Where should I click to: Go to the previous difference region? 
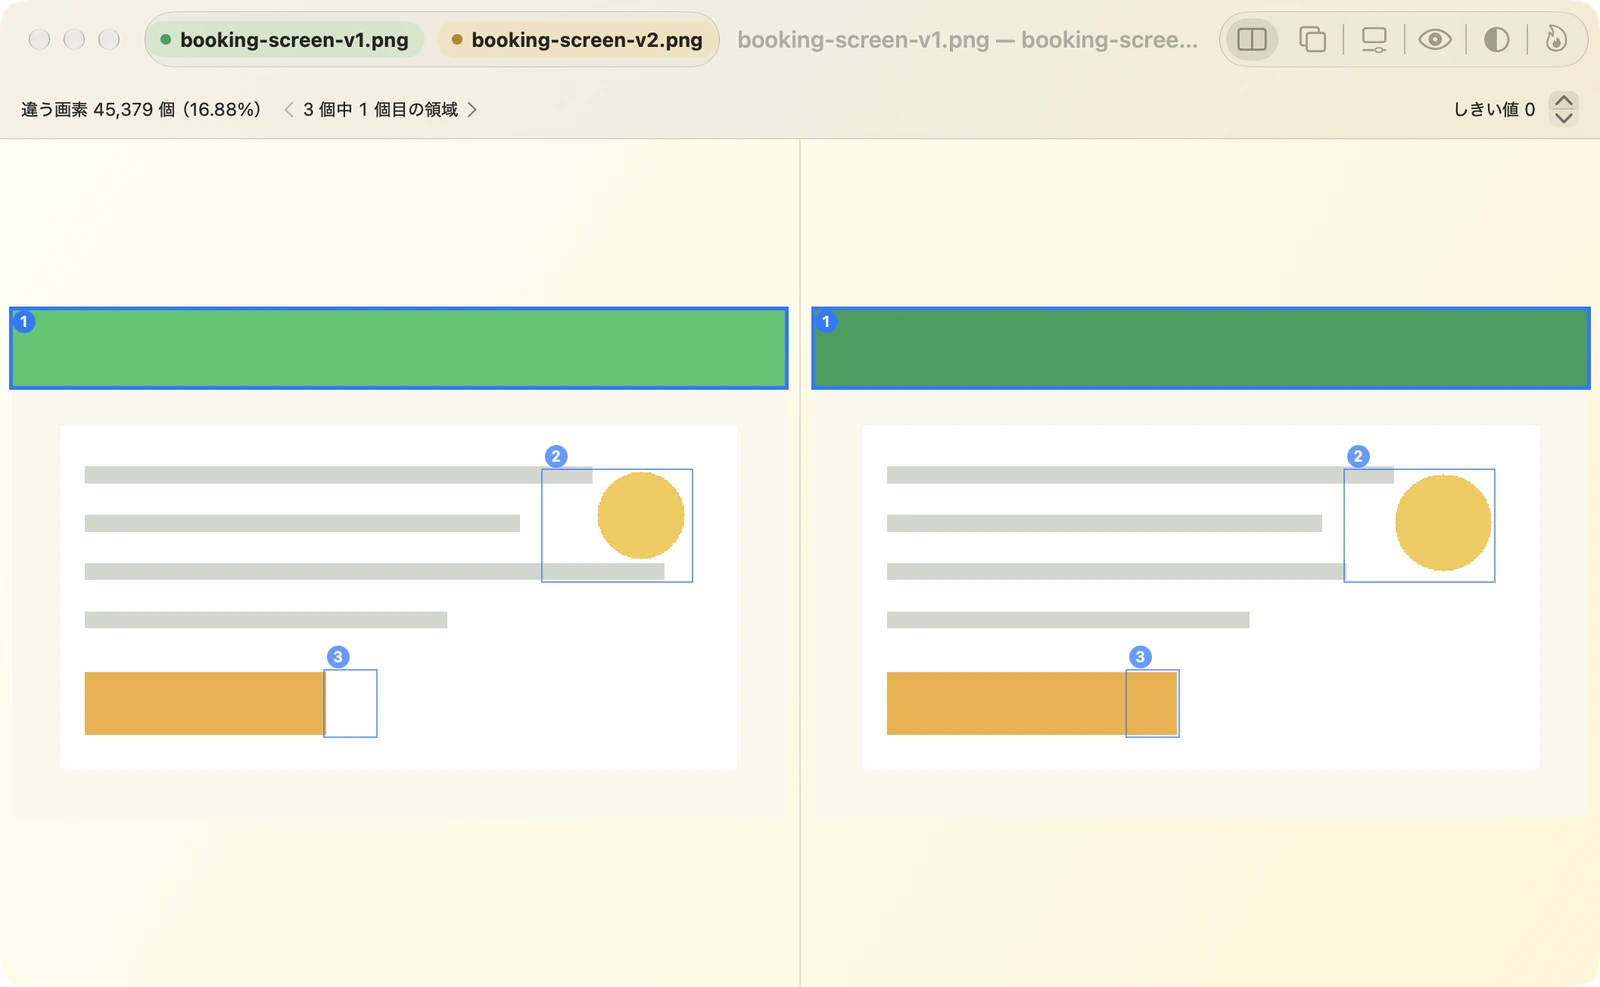pyautogui.click(x=289, y=109)
